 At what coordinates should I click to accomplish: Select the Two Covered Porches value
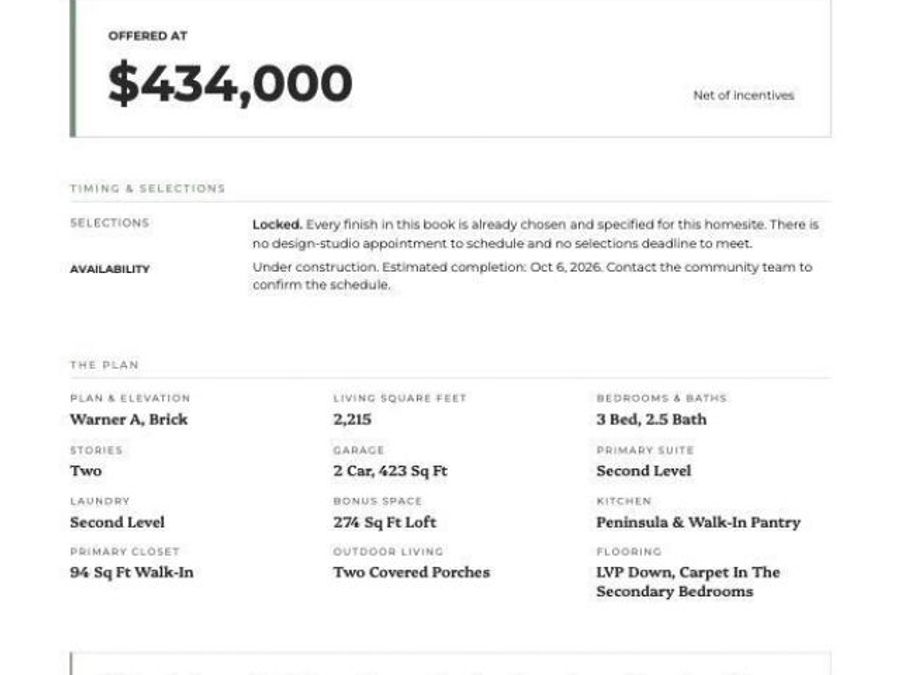point(411,572)
